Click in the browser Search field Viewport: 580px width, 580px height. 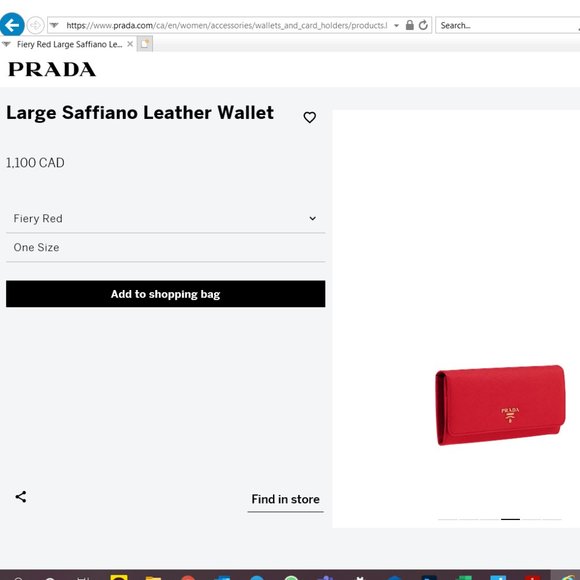pos(508,26)
